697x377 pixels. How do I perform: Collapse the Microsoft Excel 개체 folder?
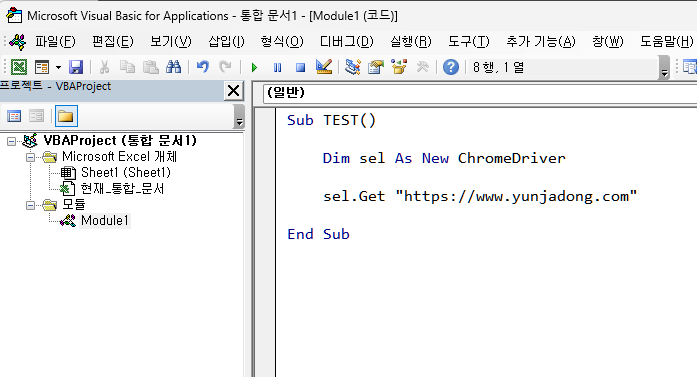30,157
